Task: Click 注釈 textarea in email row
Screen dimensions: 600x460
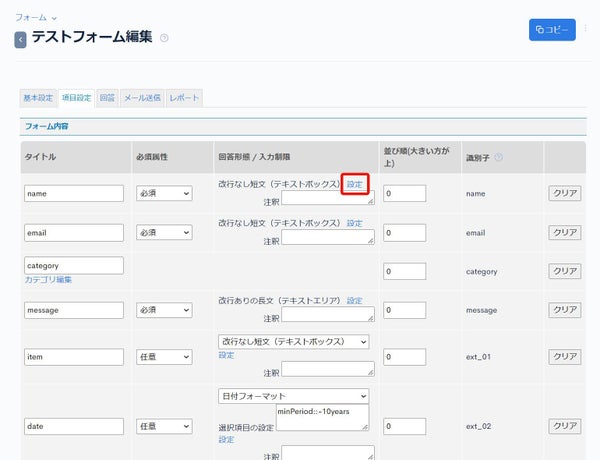Action: [328, 237]
